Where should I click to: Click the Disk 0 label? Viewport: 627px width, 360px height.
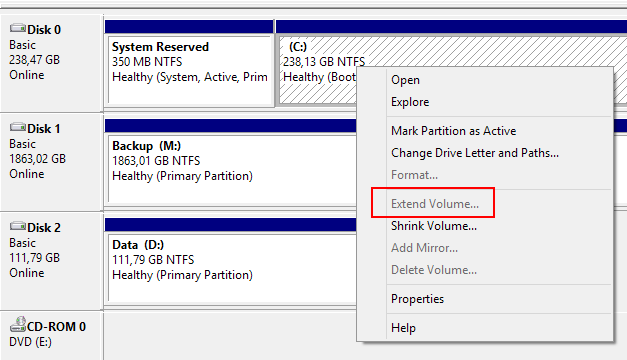pyautogui.click(x=44, y=30)
